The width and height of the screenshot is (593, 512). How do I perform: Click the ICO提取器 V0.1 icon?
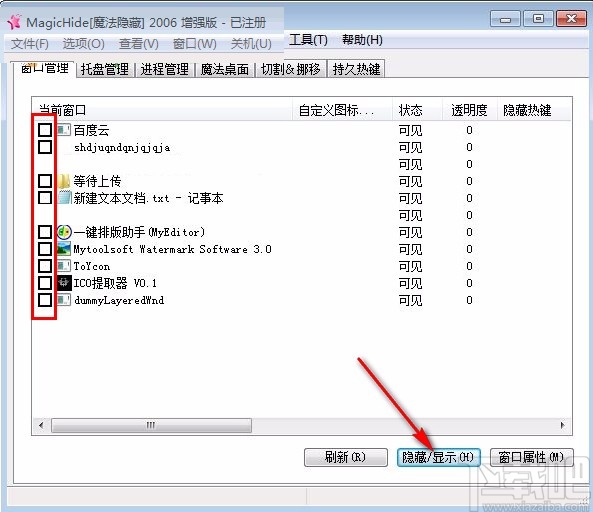[64, 283]
